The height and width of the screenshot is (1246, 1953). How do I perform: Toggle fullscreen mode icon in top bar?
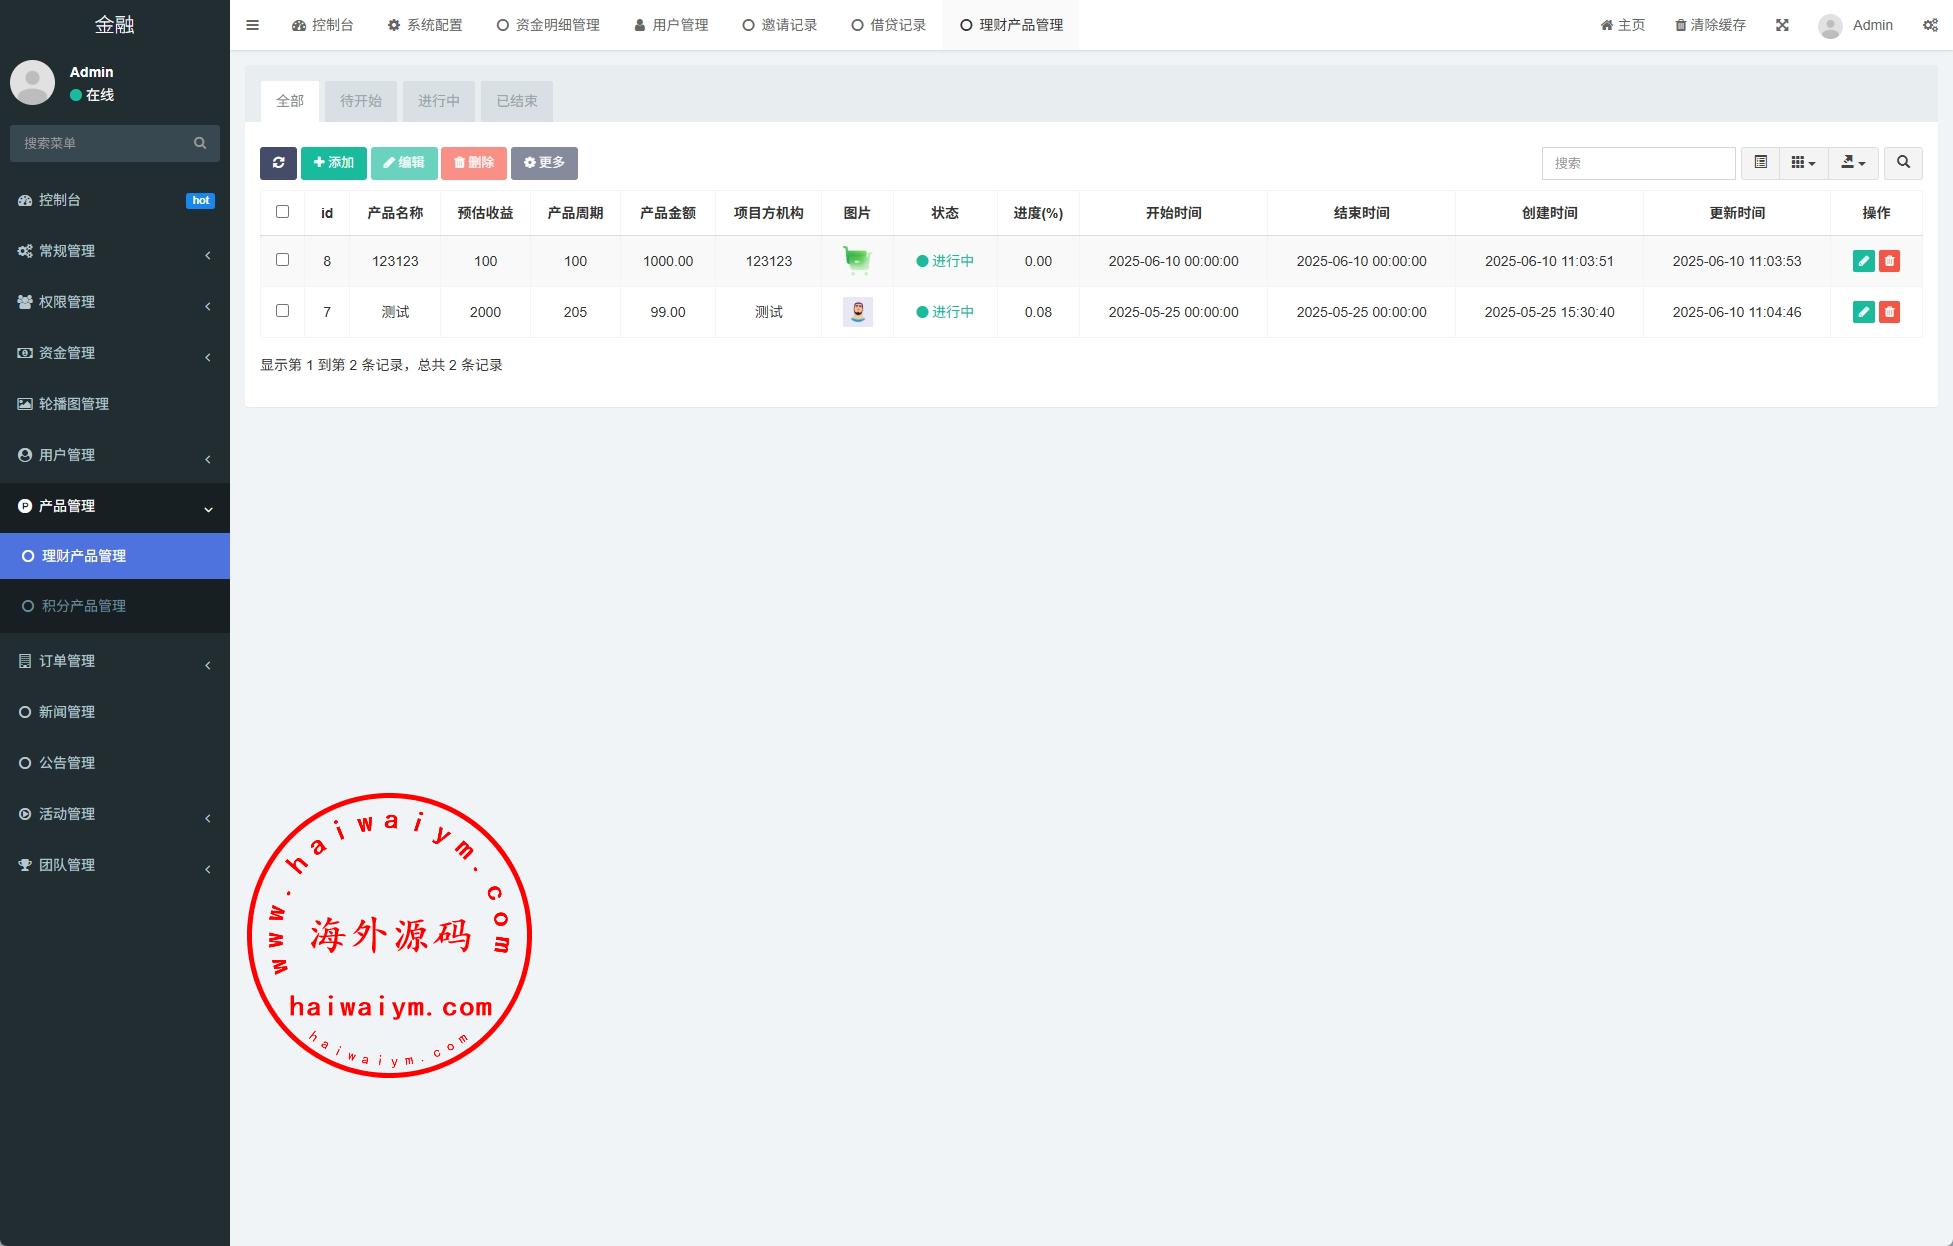point(1782,25)
